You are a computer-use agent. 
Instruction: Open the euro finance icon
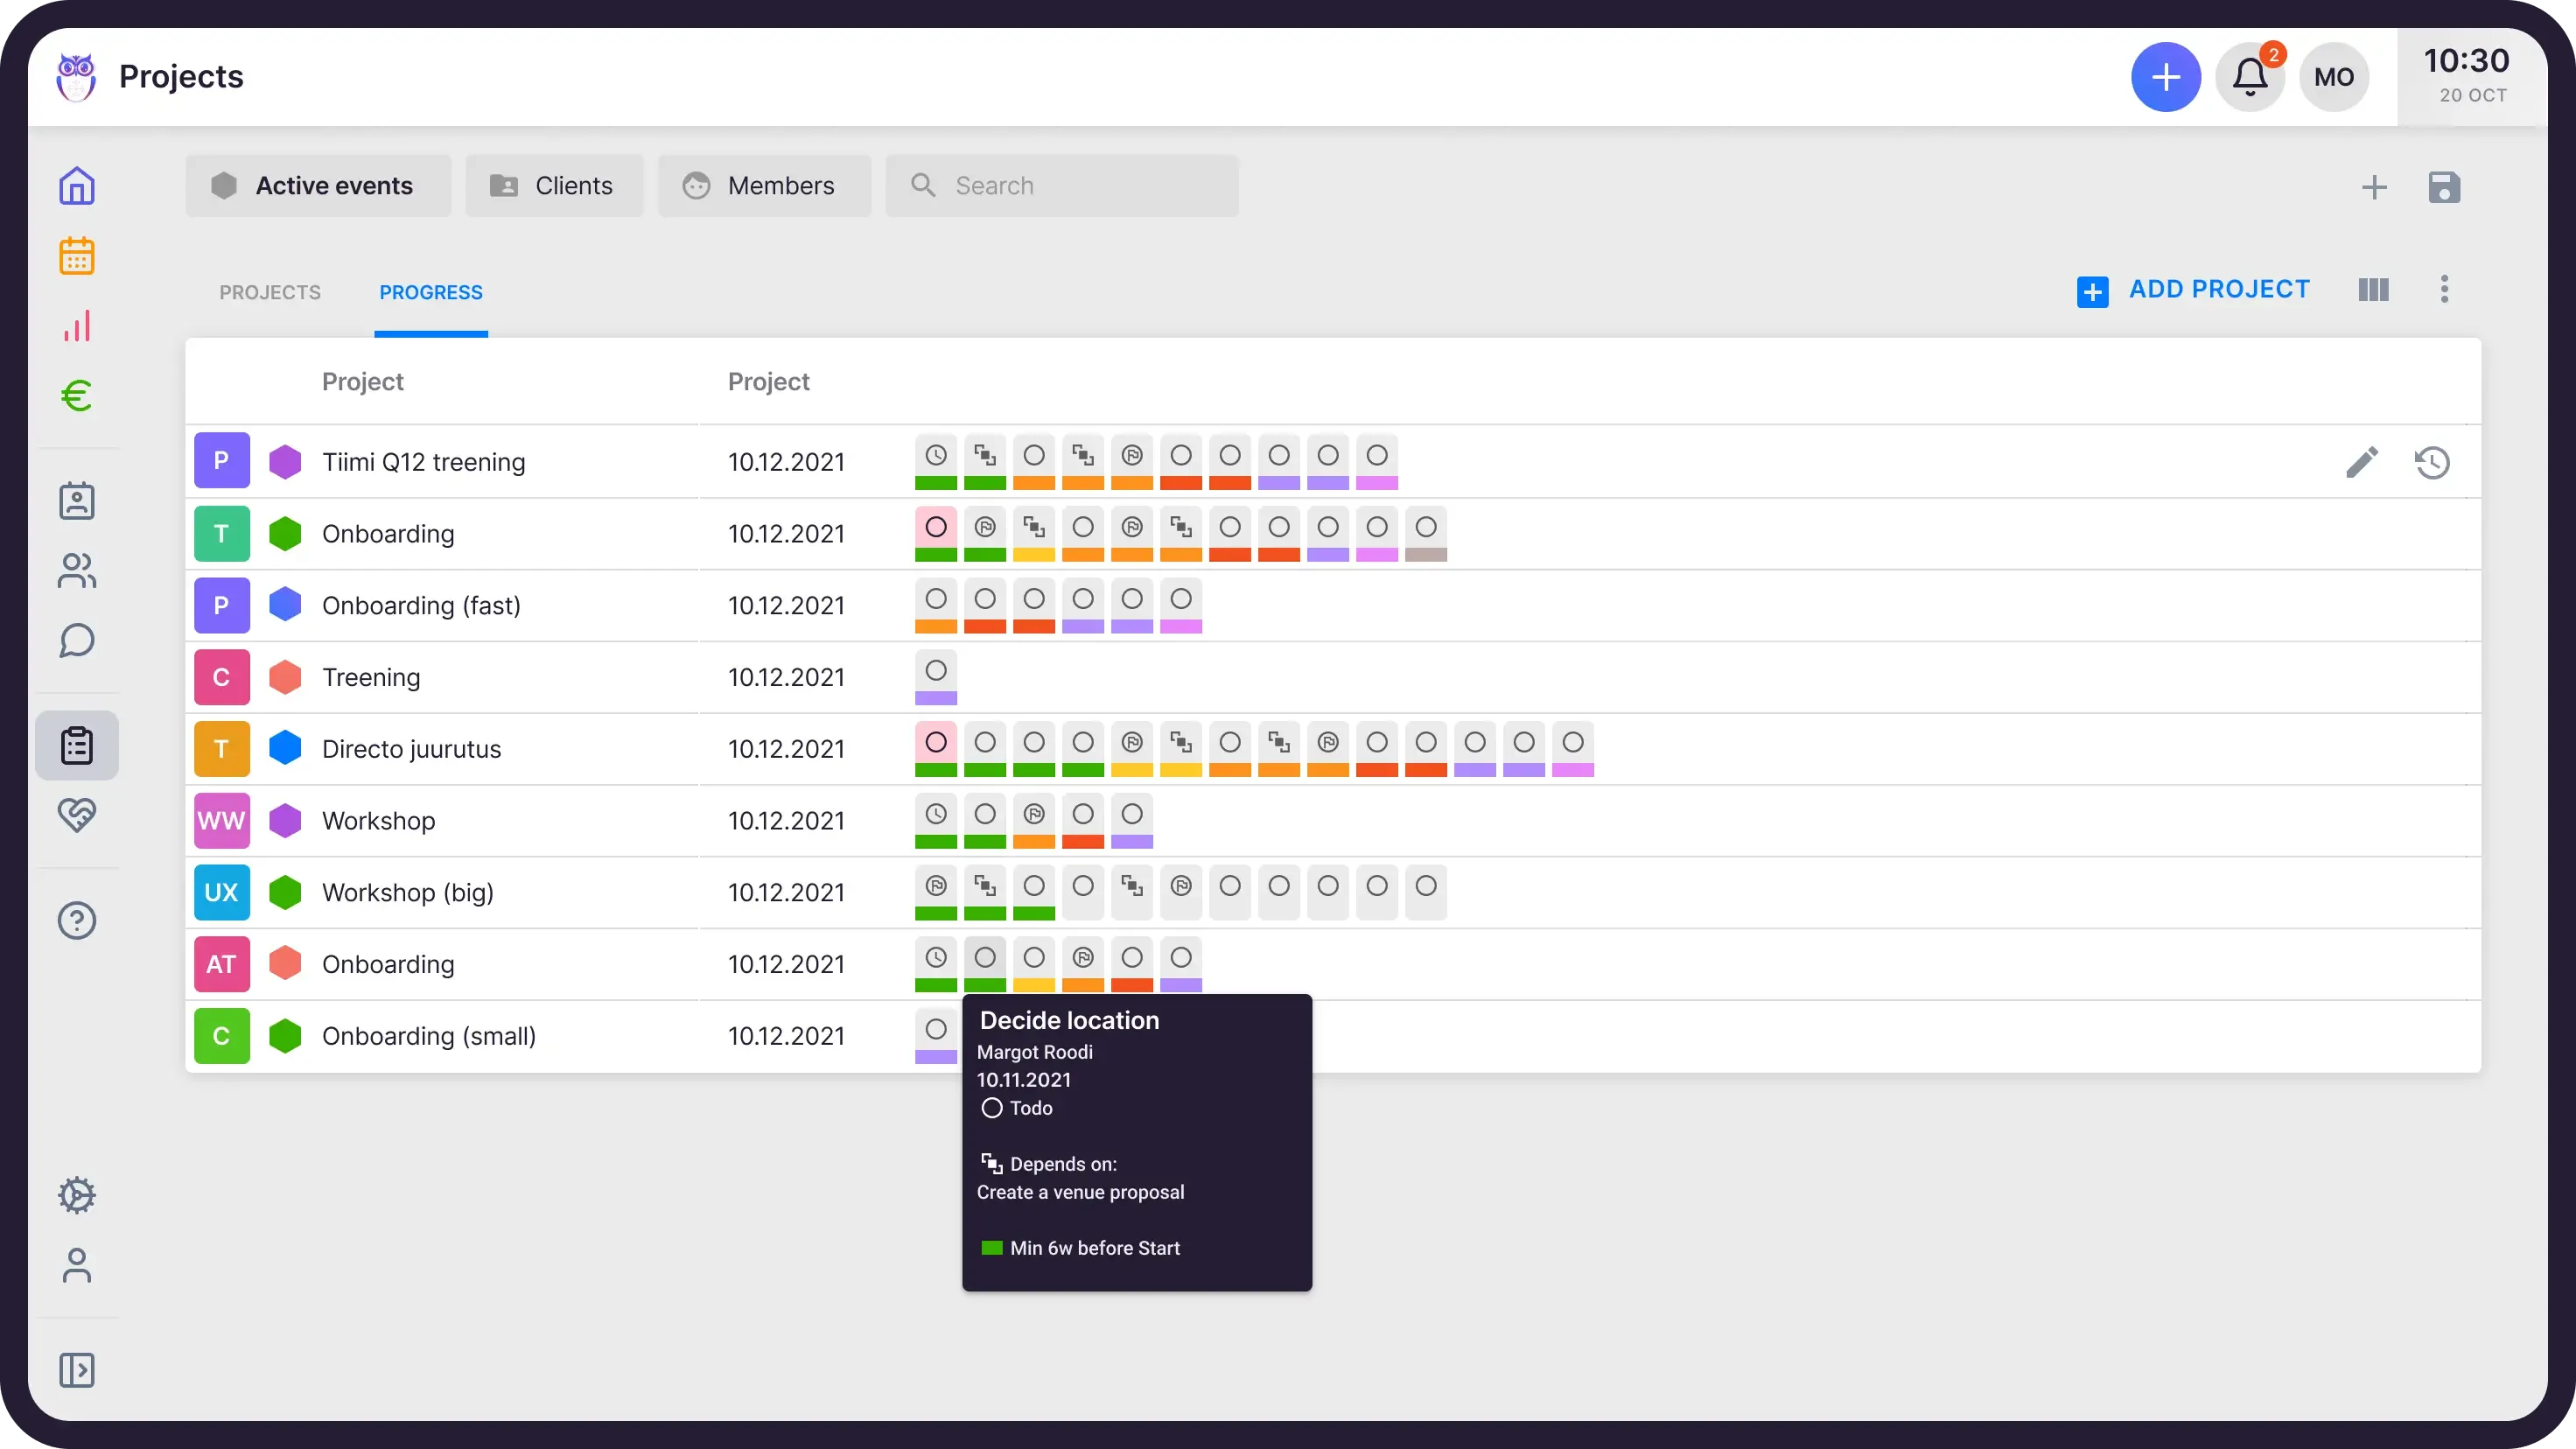(77, 396)
